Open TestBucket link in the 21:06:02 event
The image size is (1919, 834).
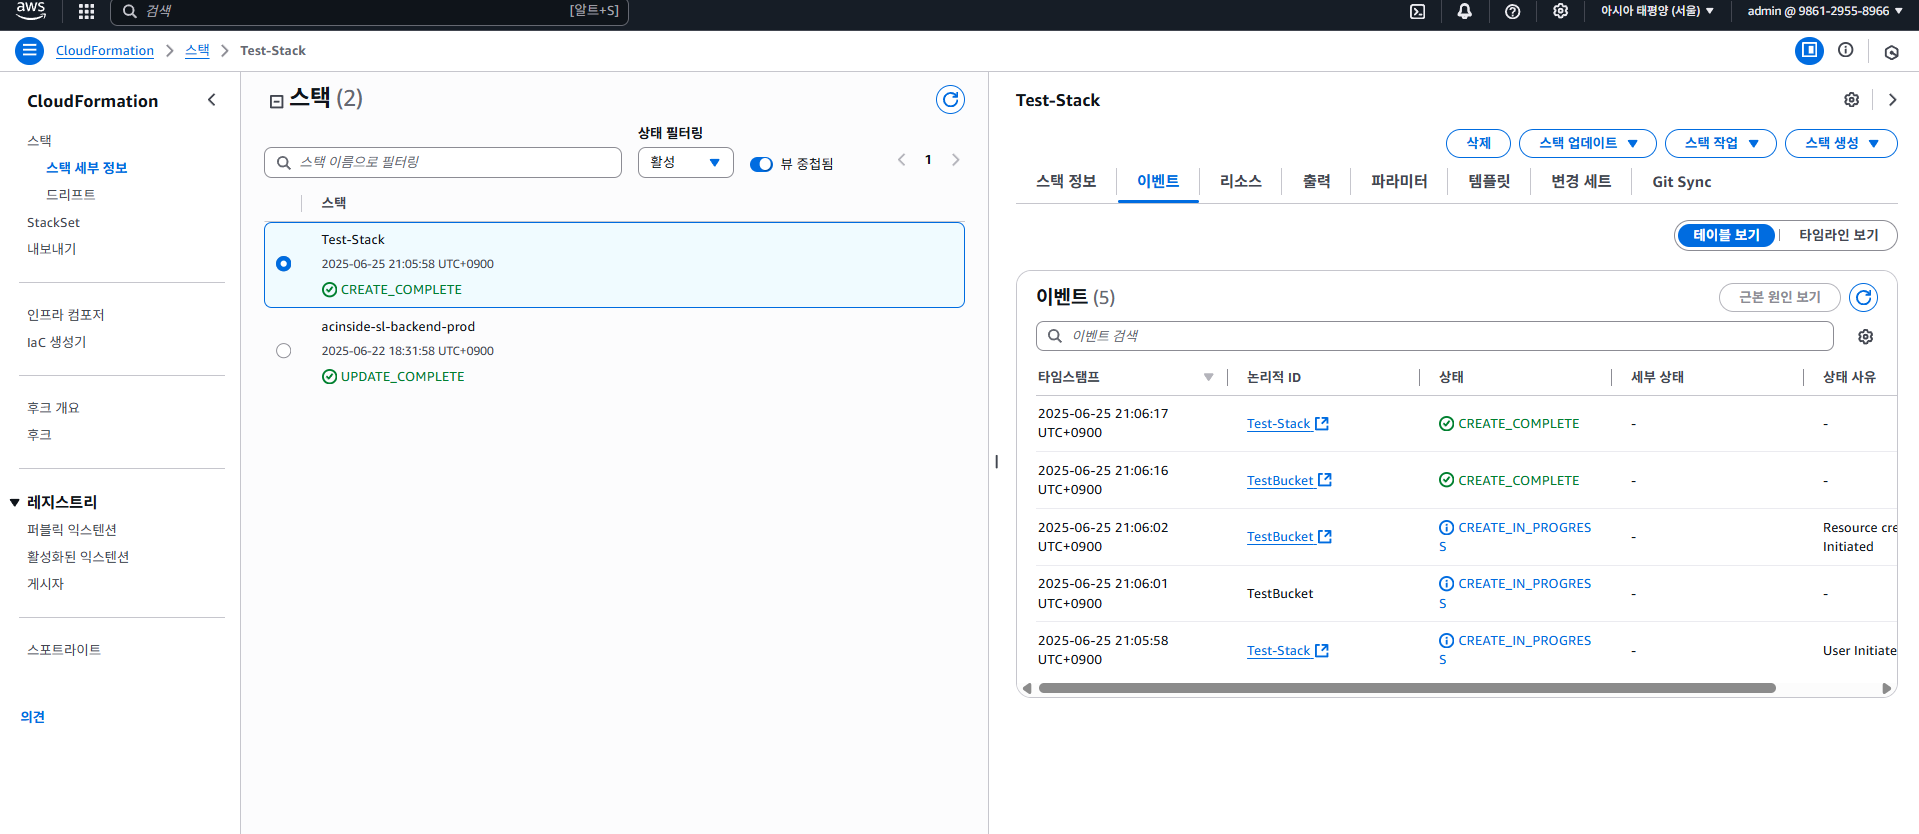tap(1289, 537)
